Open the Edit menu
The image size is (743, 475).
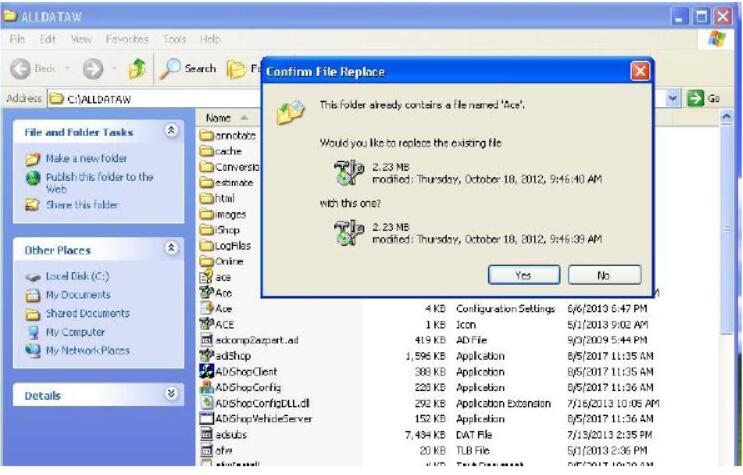[x=47, y=39]
